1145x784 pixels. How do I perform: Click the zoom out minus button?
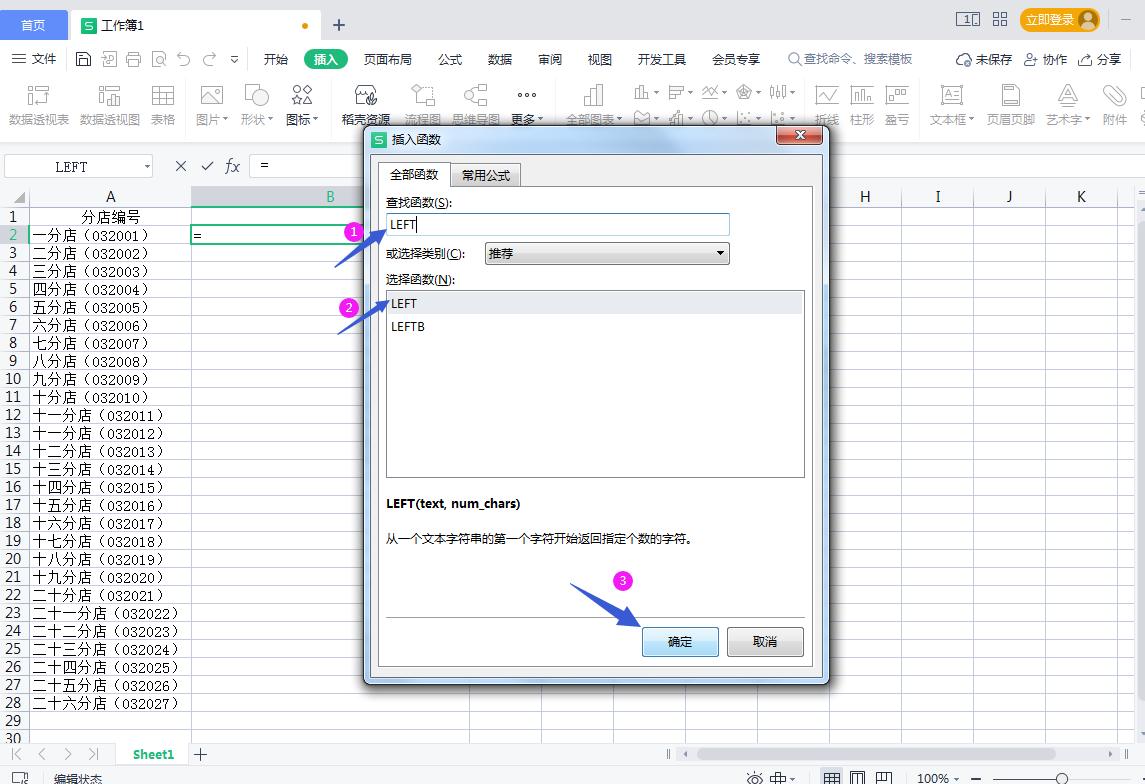pyautogui.click(x=976, y=779)
